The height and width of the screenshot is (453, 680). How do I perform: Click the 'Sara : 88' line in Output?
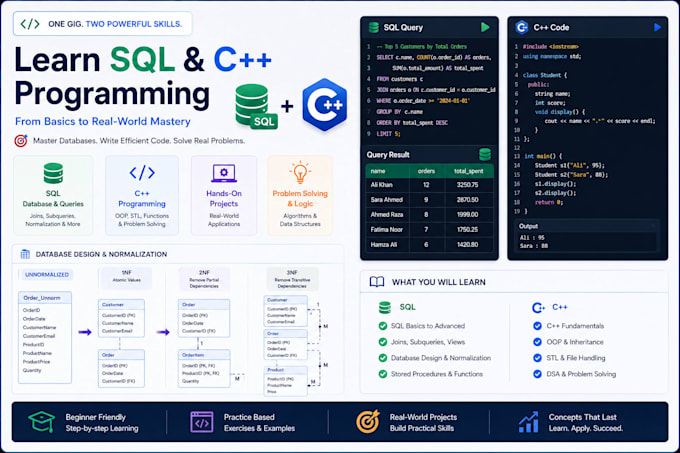point(534,246)
